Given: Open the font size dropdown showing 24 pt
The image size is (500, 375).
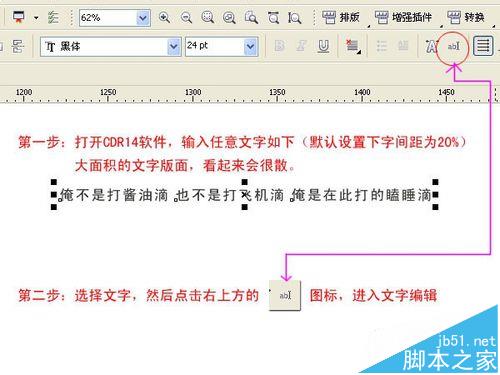Looking at the screenshot, I should point(251,47).
